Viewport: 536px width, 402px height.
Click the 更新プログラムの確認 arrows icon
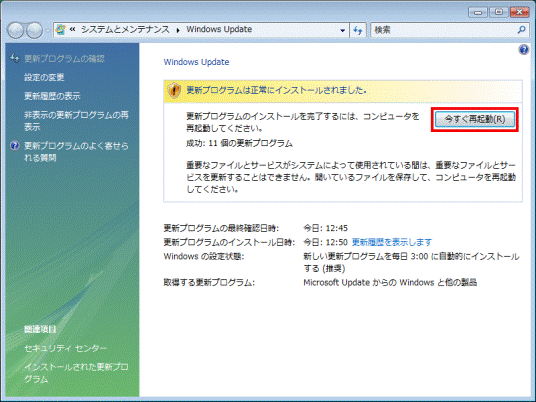coord(14,58)
